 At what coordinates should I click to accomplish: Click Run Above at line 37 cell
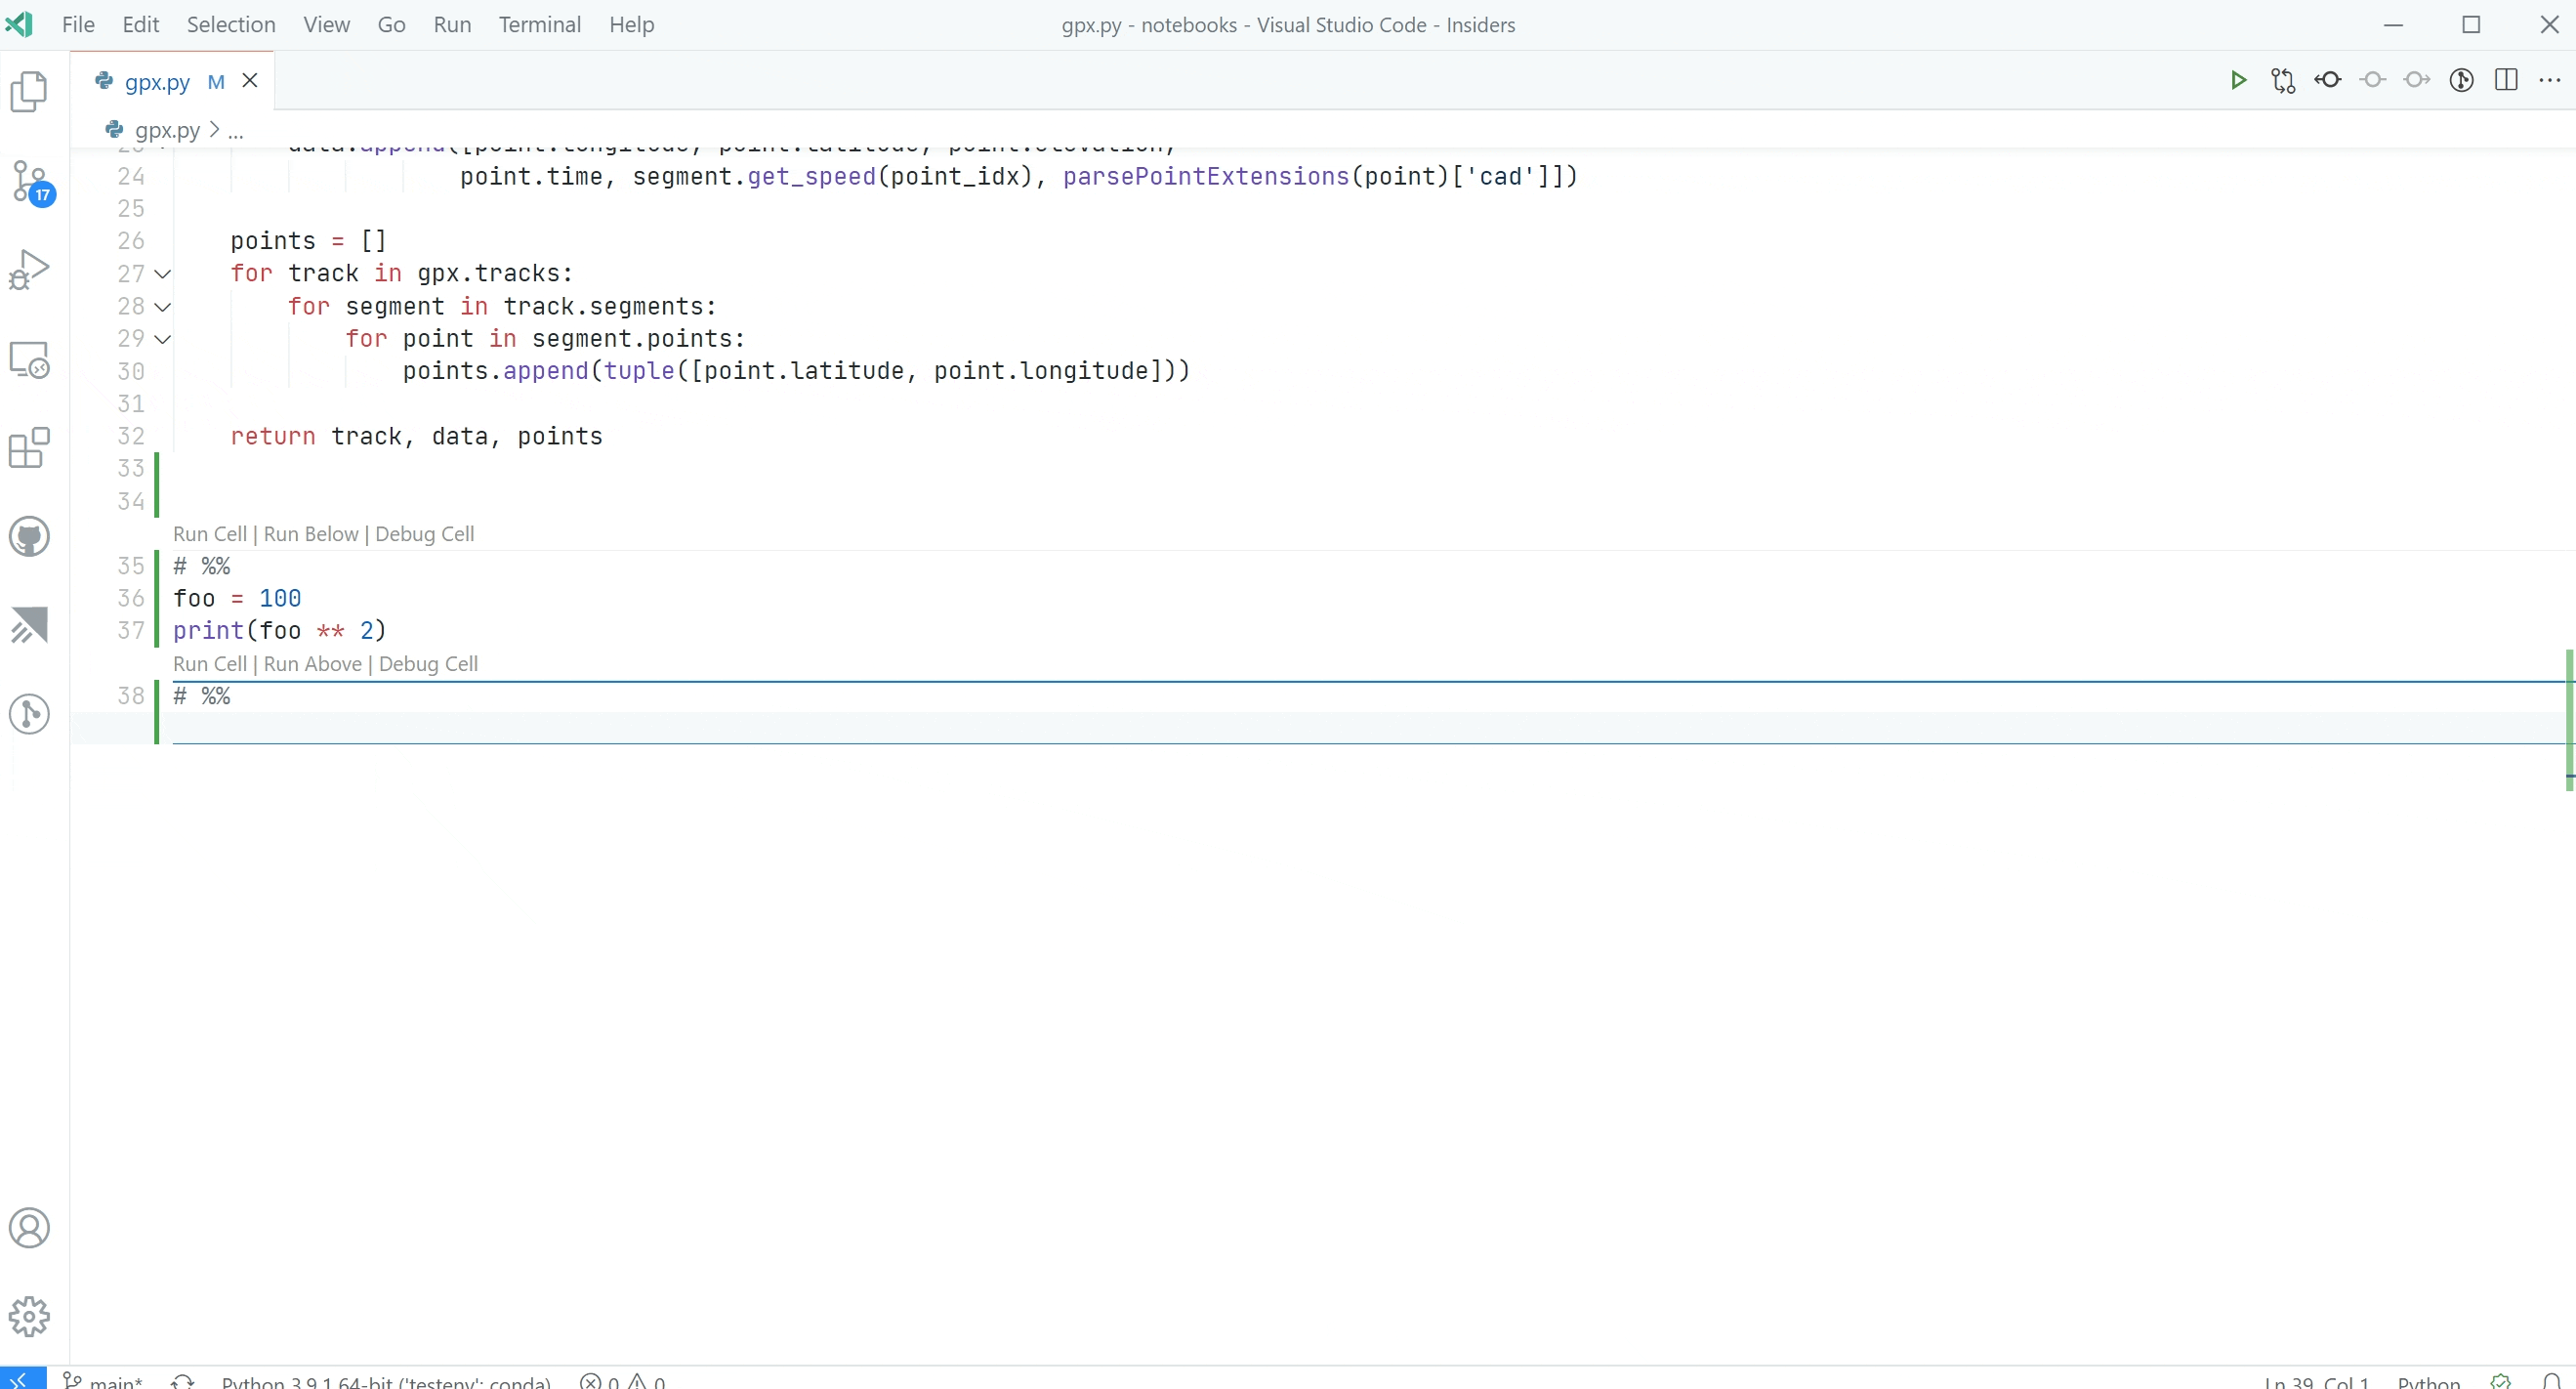pyautogui.click(x=312, y=663)
